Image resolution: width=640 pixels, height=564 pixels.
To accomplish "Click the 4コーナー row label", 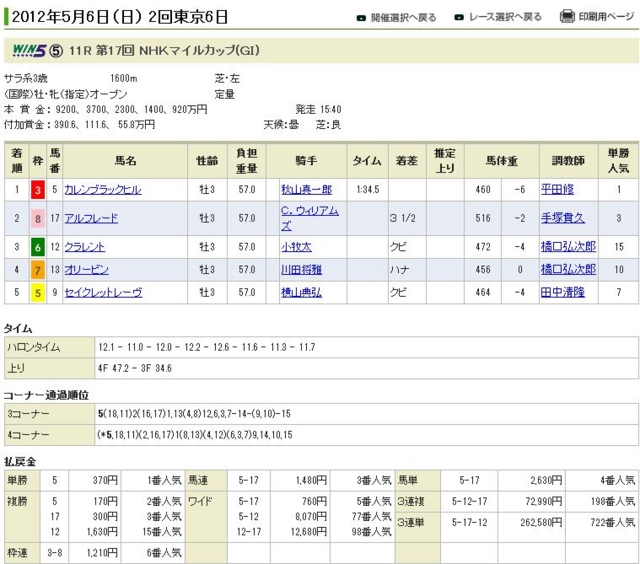I will pos(49,435).
